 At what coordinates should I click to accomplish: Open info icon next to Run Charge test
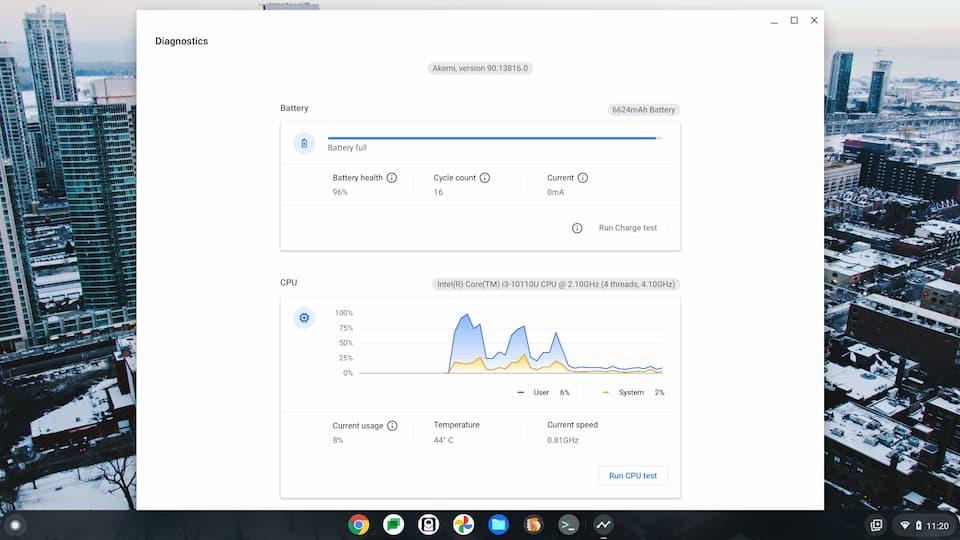[577, 228]
